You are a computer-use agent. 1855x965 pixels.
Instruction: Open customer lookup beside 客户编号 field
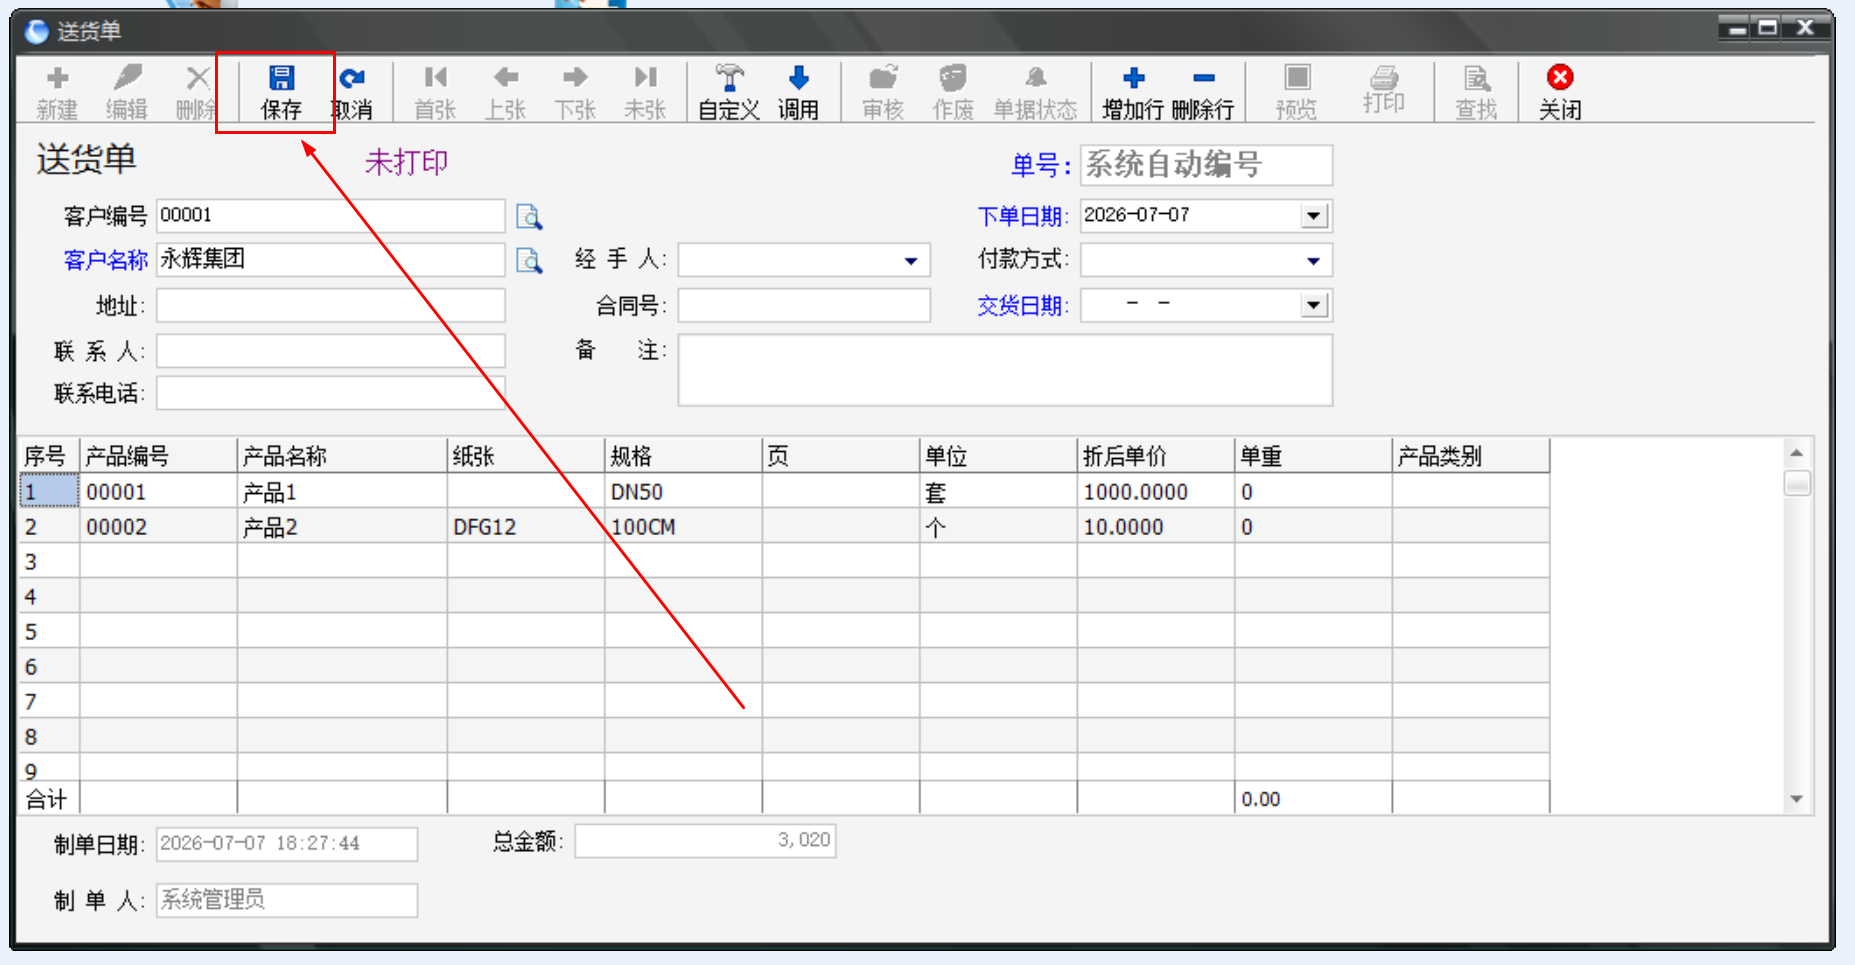pos(529,216)
